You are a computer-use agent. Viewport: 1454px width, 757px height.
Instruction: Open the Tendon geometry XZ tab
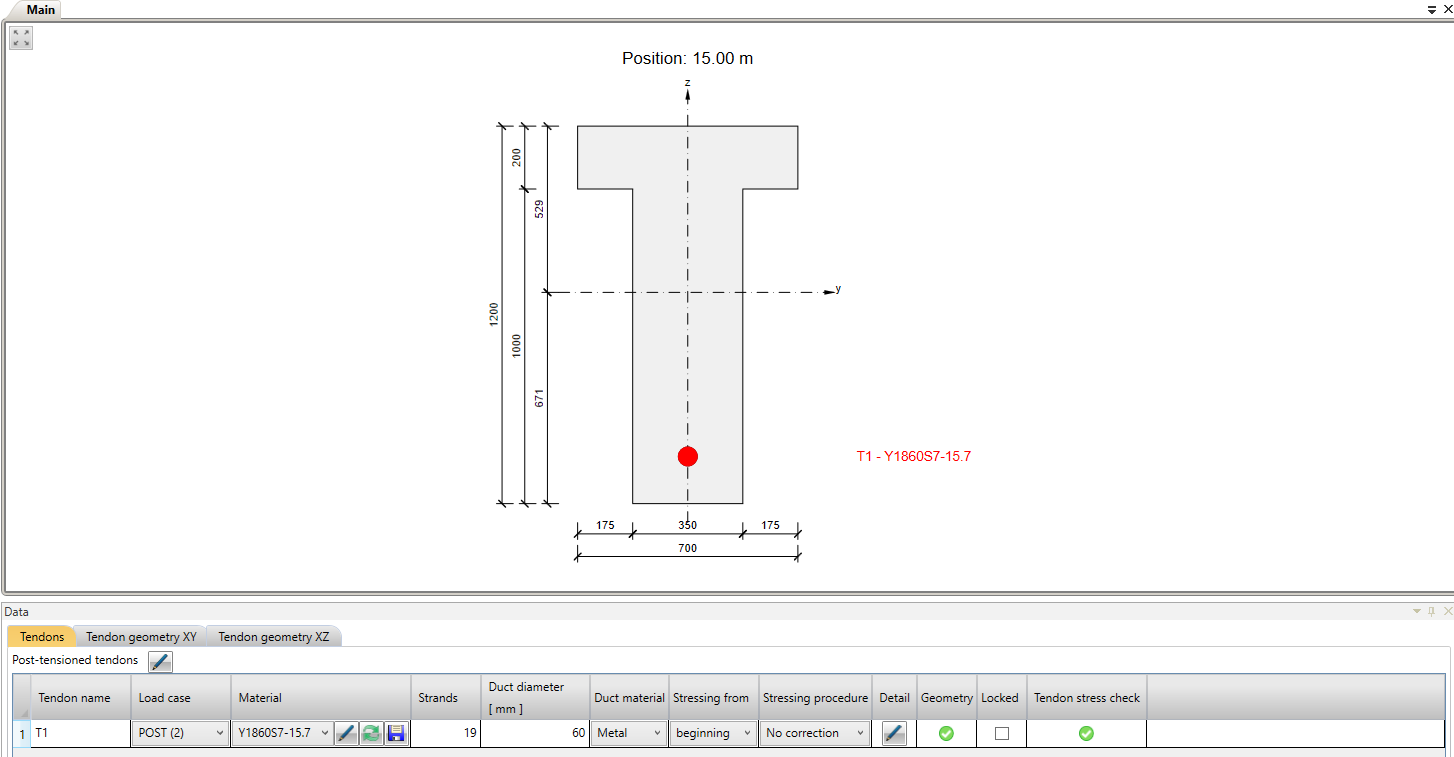pos(273,636)
